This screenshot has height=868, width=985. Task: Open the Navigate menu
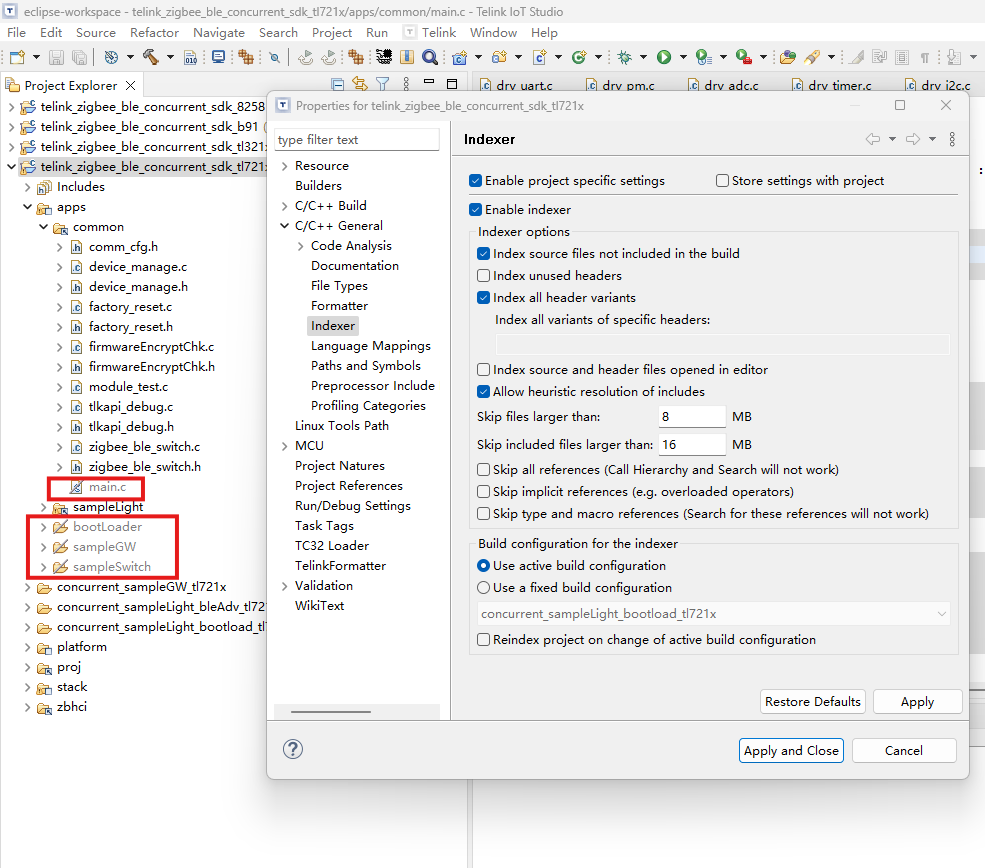pos(219,33)
